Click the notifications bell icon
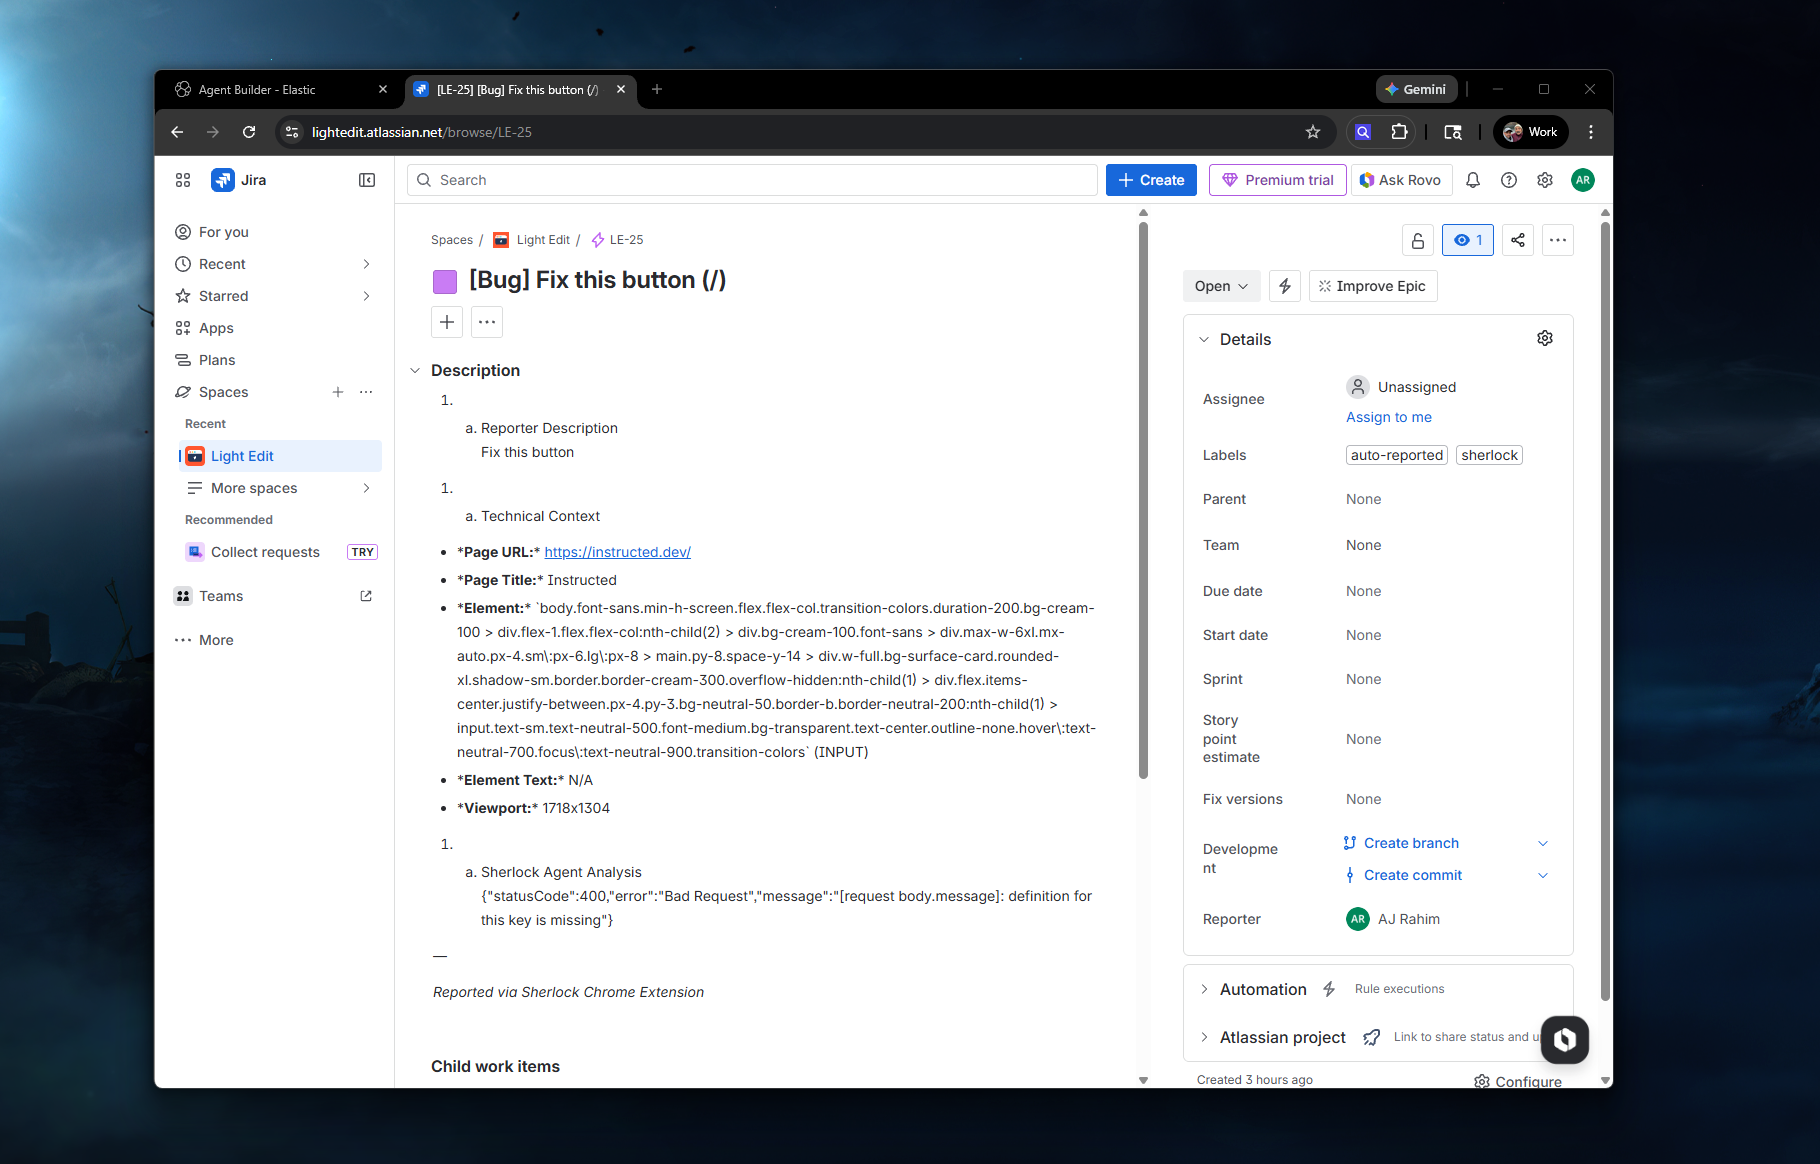 pos(1473,180)
